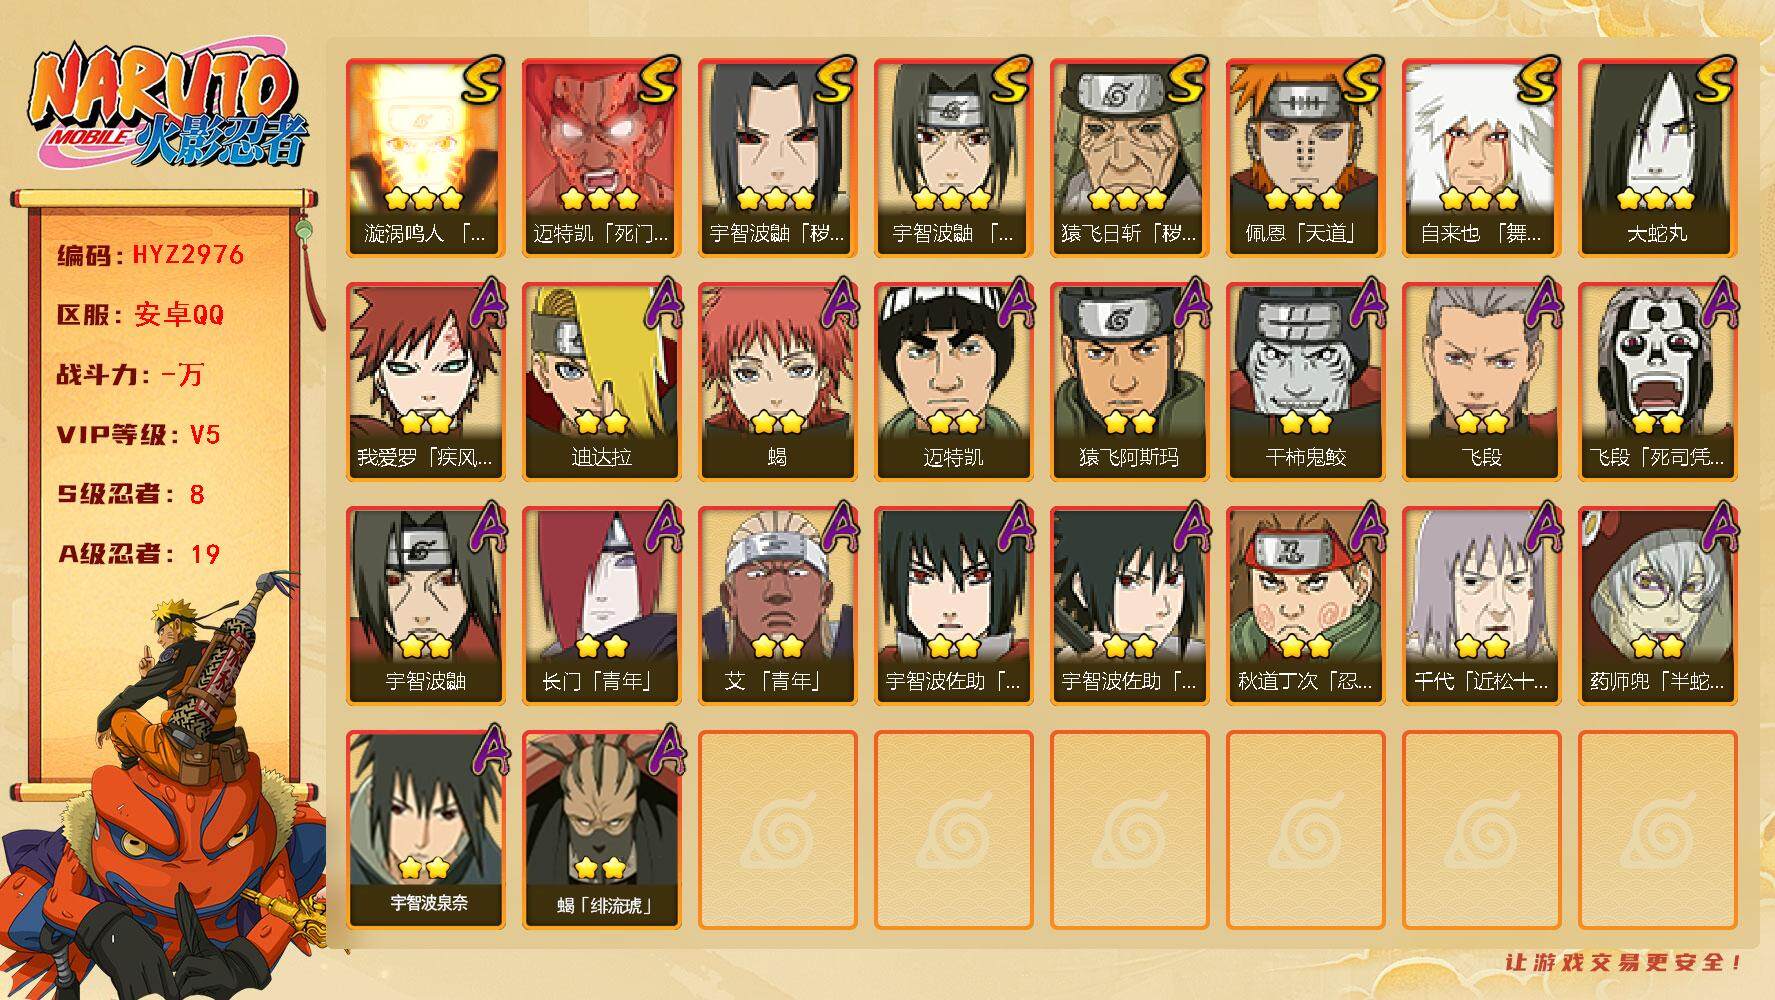Select the 大蛇丸 S-rank ninja card
This screenshot has height=1000, width=1775.
click(x=1657, y=158)
